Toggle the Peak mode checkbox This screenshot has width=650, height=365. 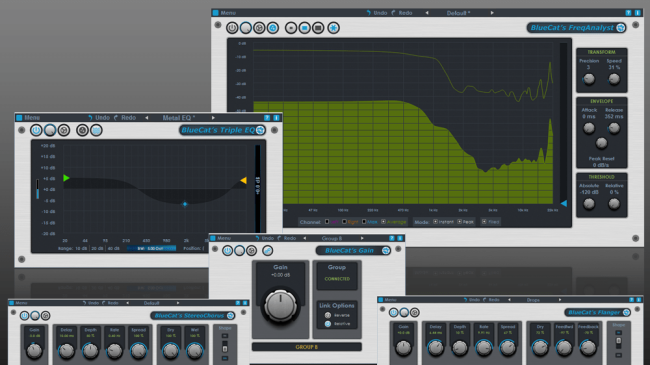click(459, 222)
